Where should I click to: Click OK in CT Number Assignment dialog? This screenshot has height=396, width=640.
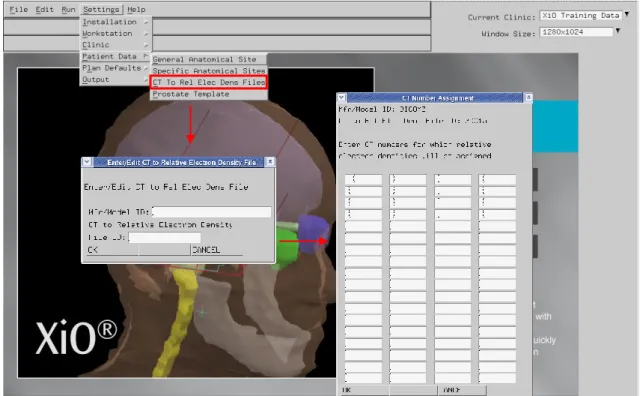(x=364, y=390)
